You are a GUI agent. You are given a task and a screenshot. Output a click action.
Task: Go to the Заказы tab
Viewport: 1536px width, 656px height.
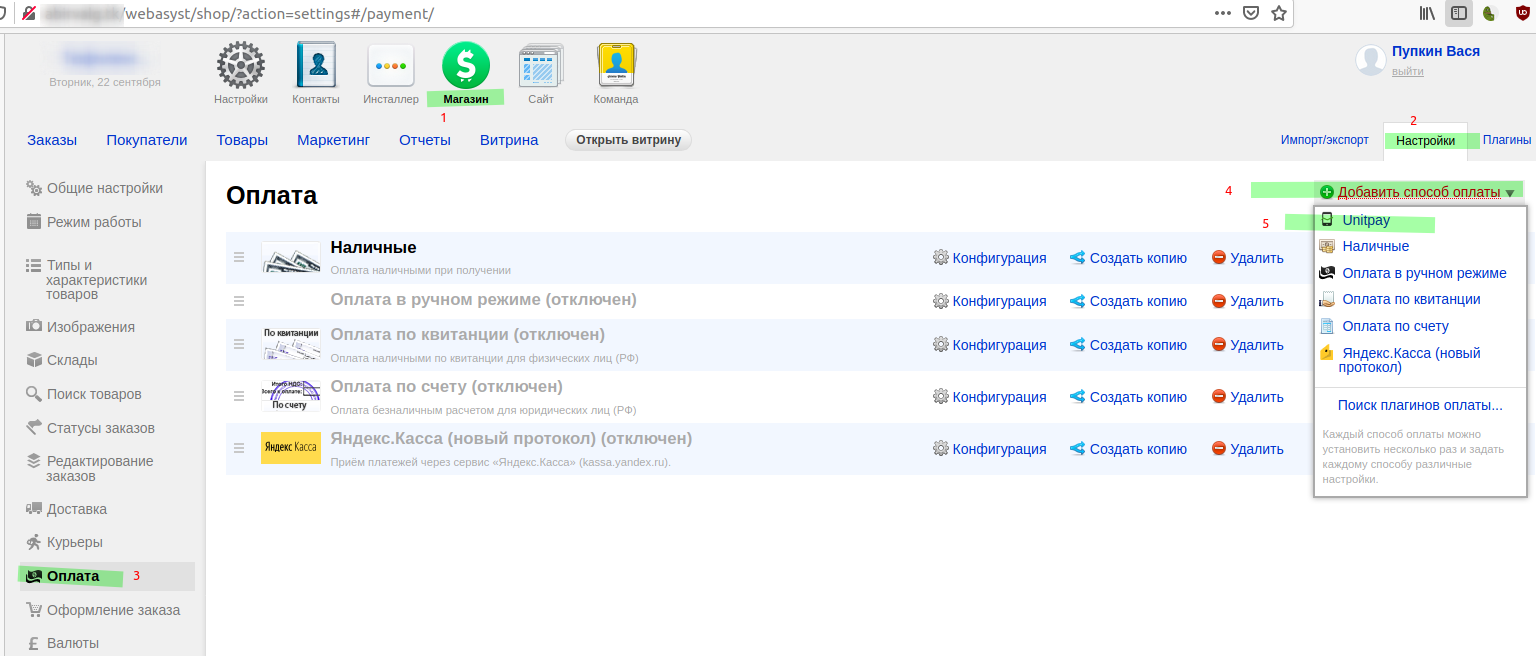(52, 140)
